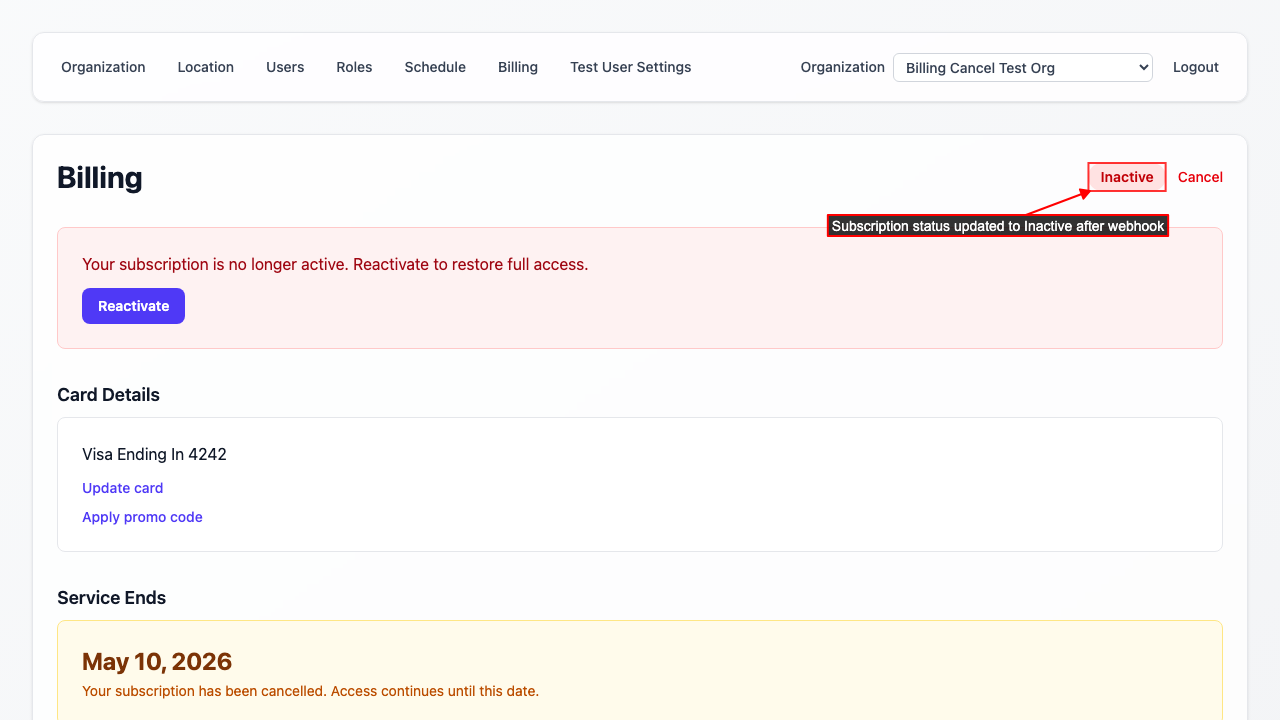The height and width of the screenshot is (720, 1280).
Task: Open the Schedule view
Action: (434, 67)
